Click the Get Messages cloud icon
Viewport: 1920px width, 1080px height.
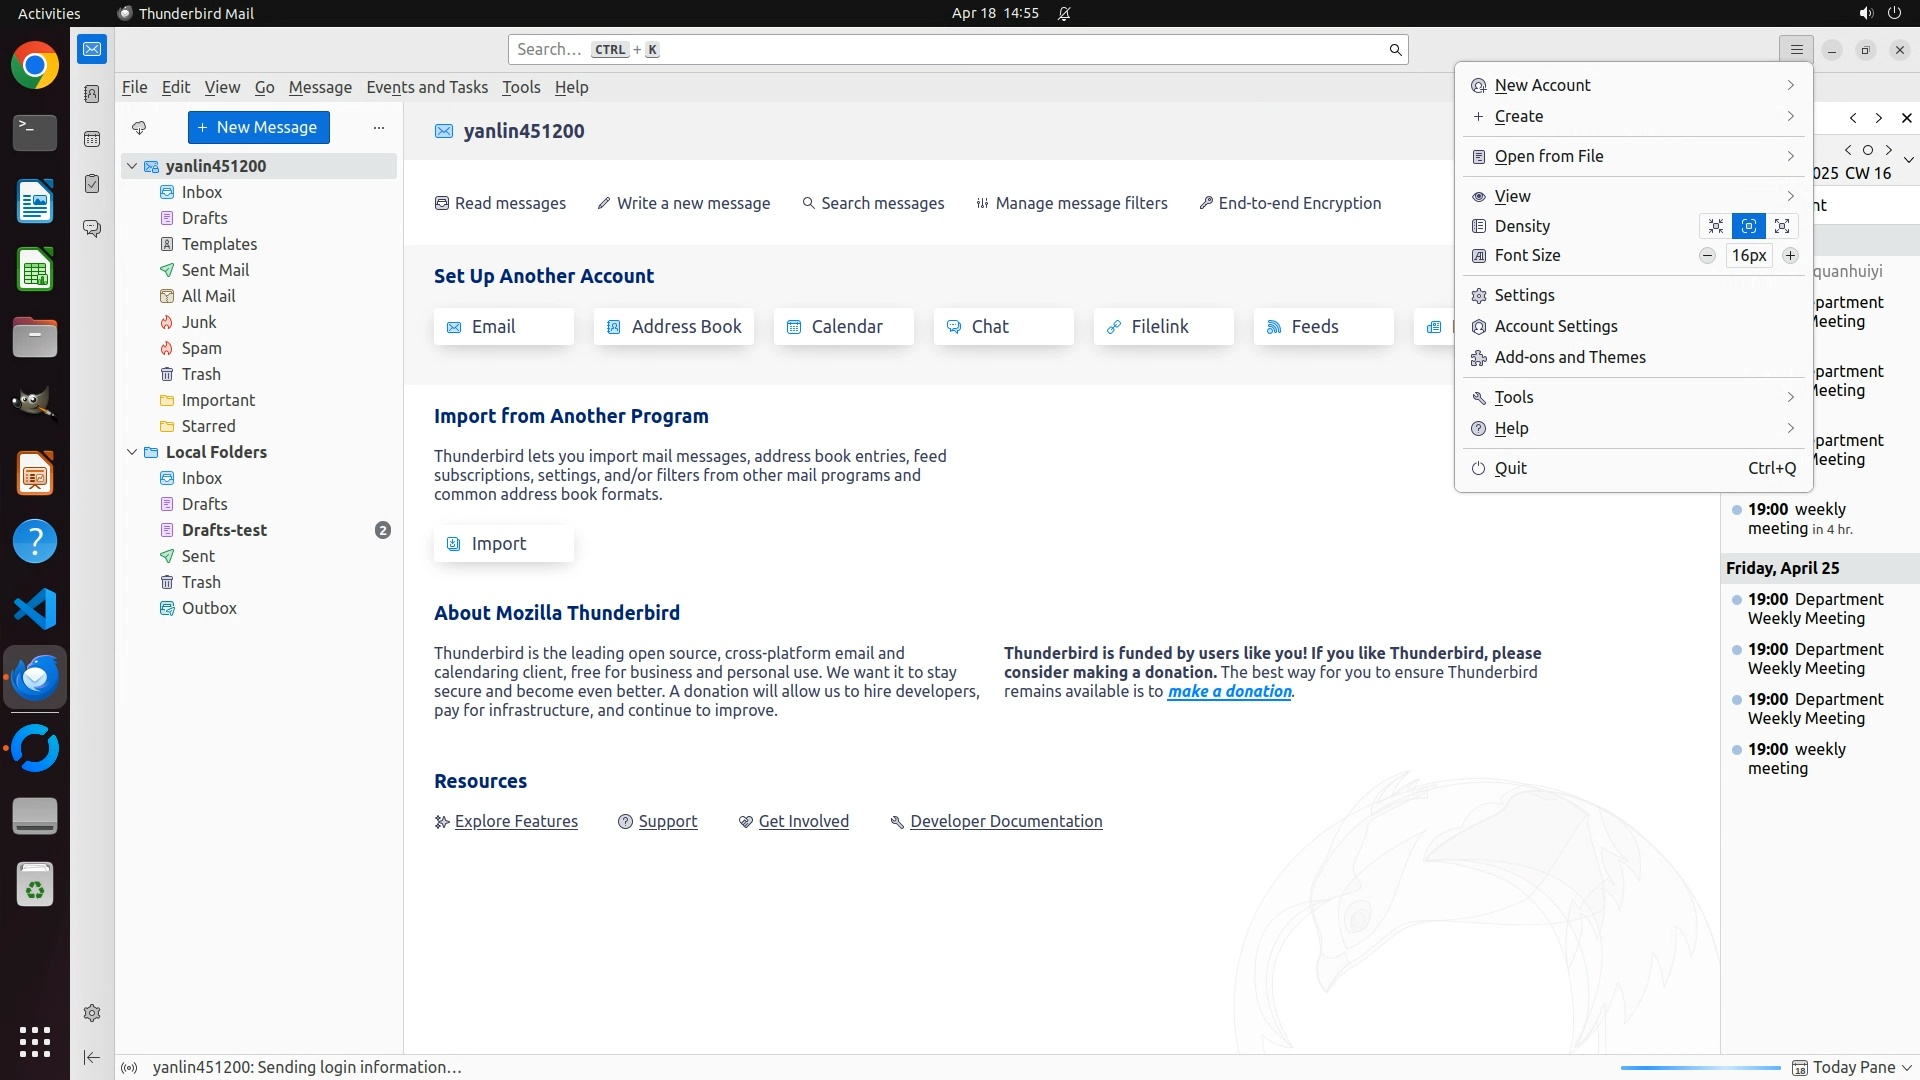(x=139, y=127)
